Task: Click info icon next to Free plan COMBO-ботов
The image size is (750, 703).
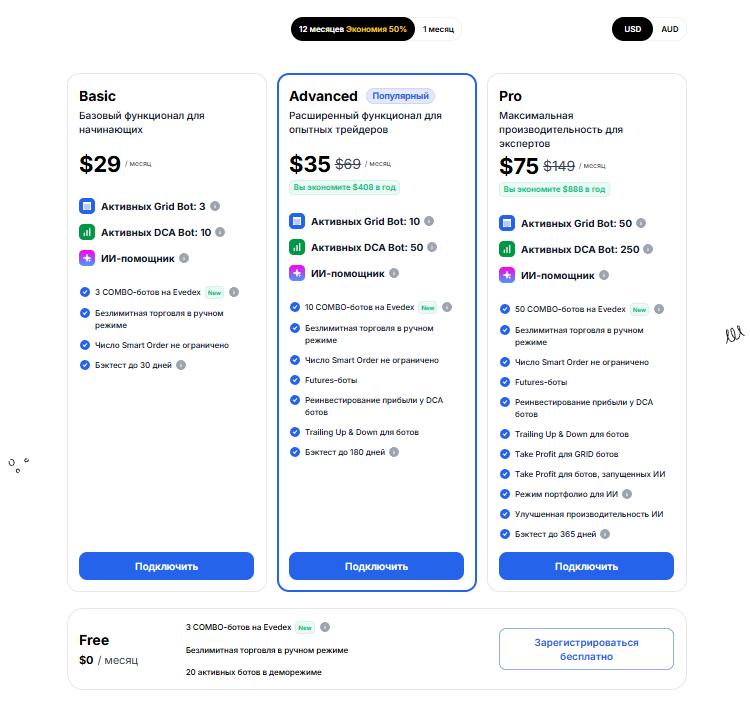Action: pos(325,627)
